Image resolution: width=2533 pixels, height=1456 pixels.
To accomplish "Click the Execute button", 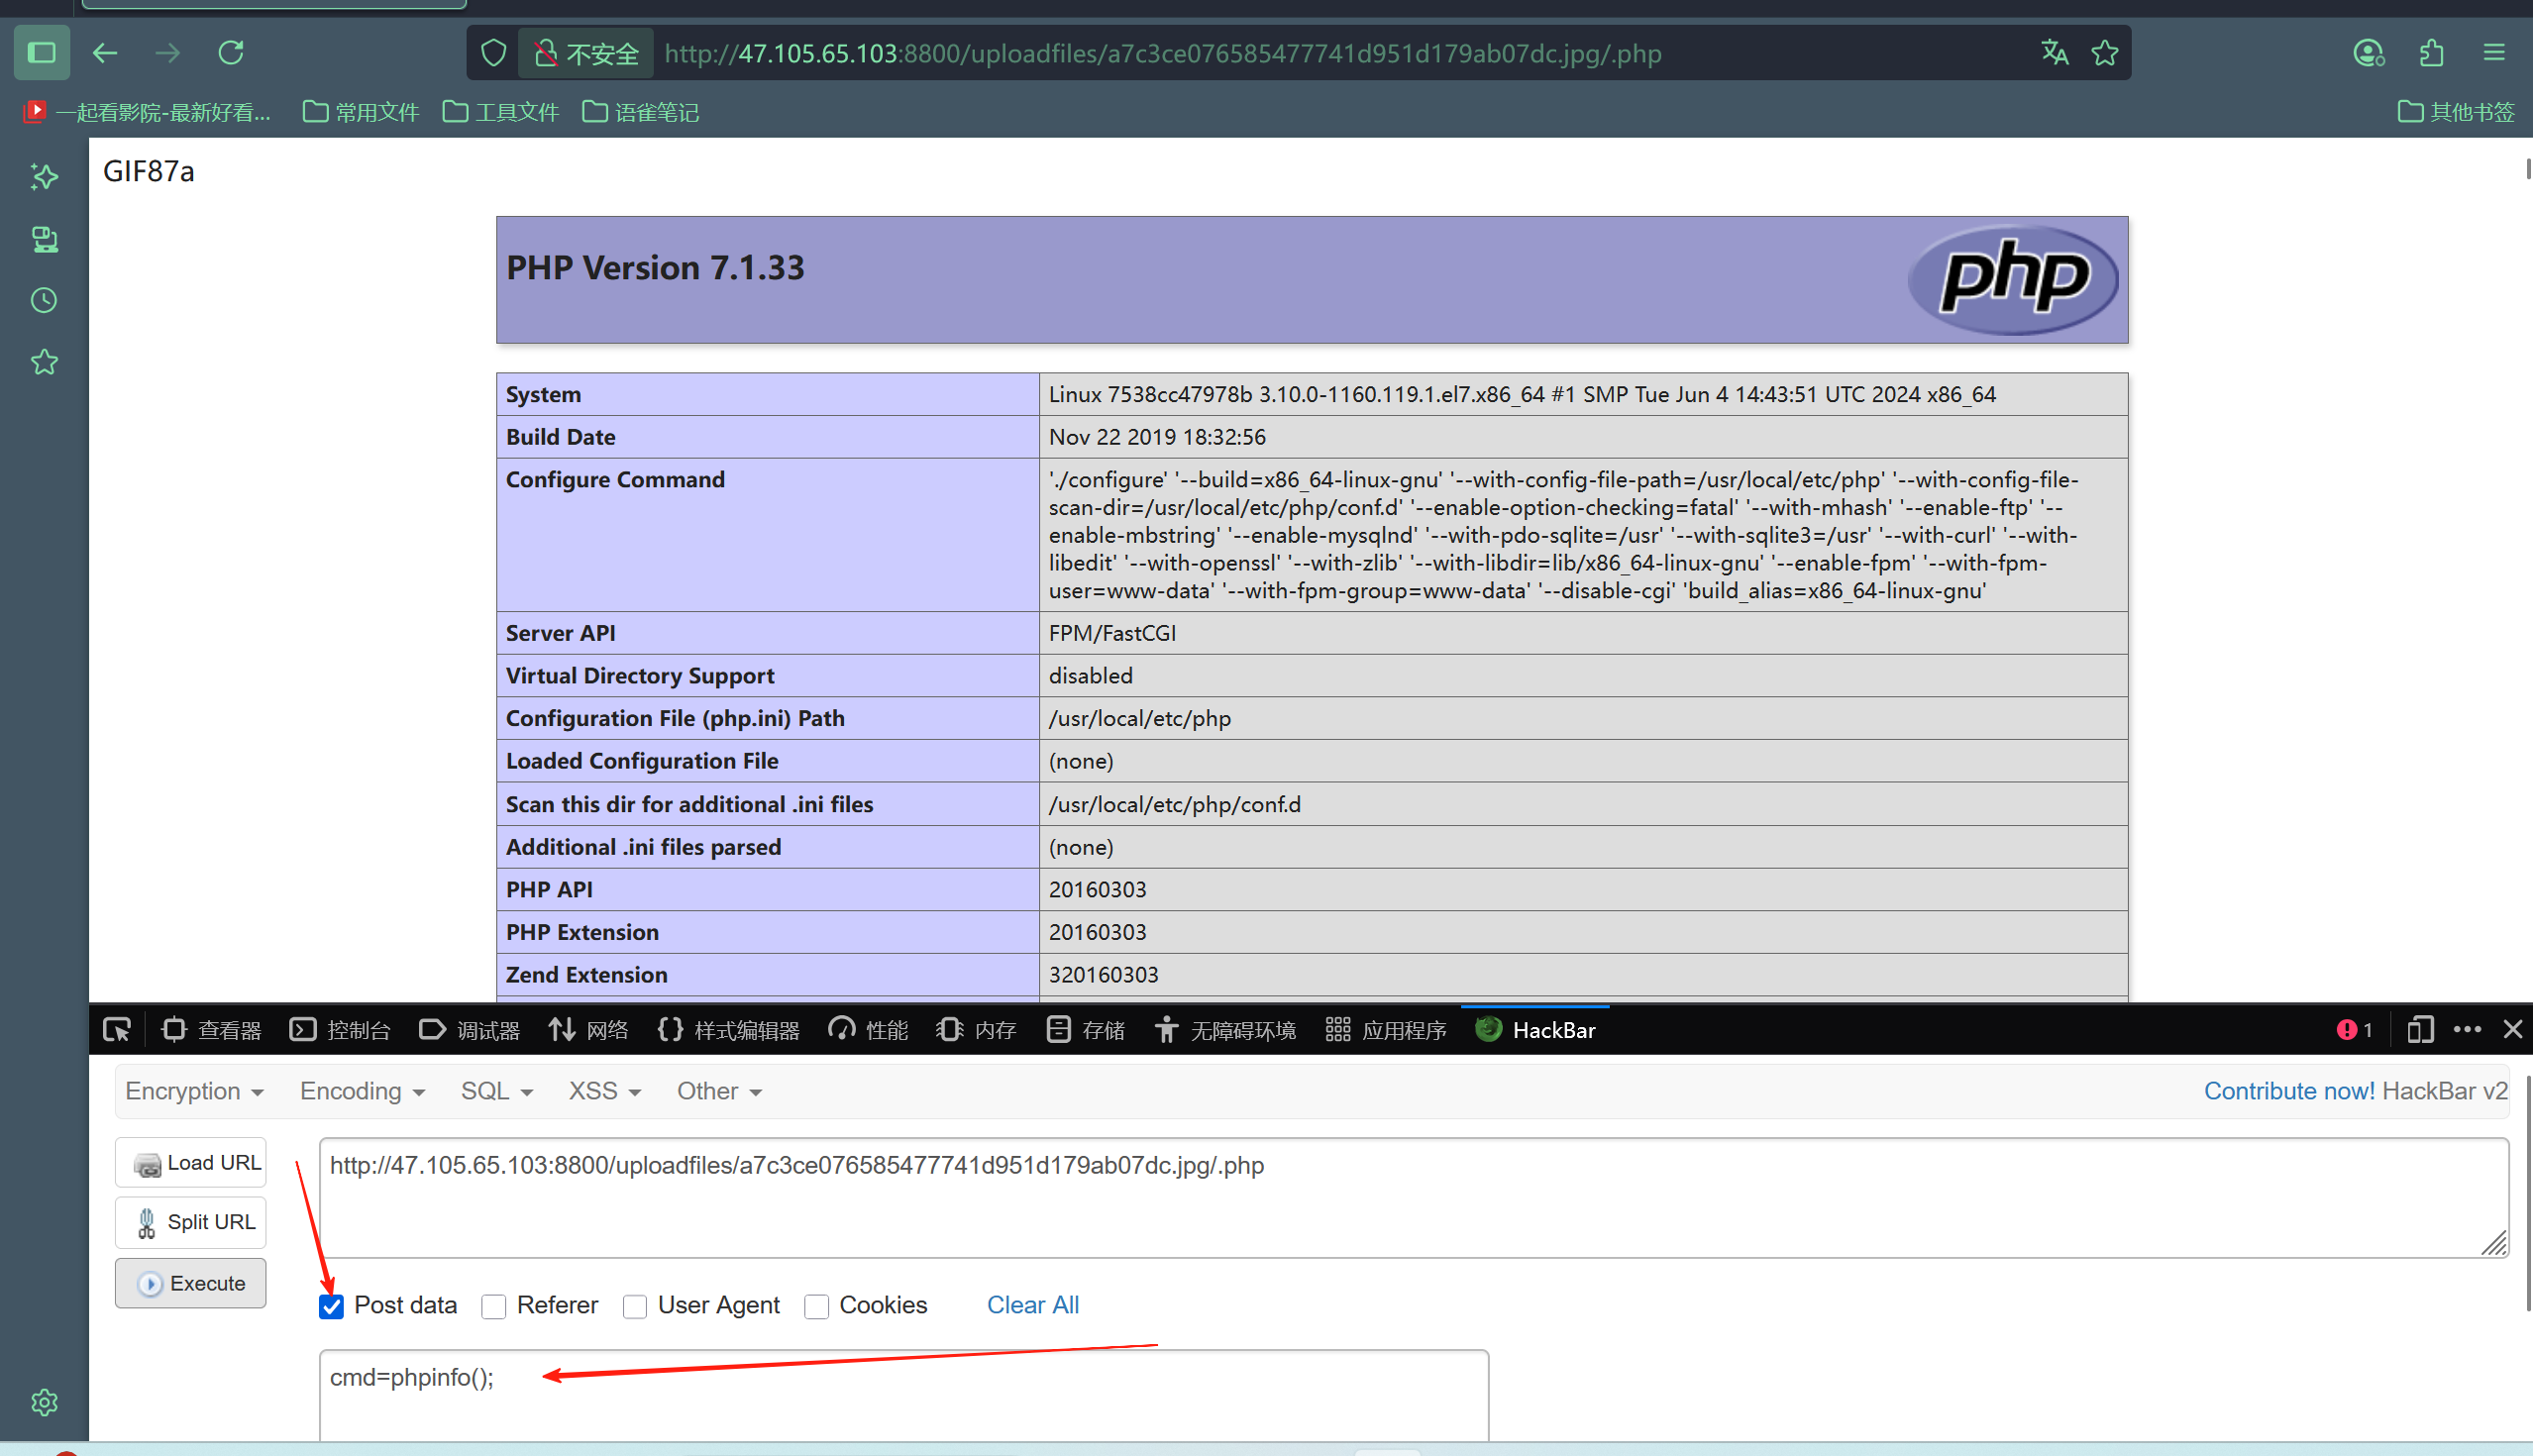I will [x=190, y=1283].
